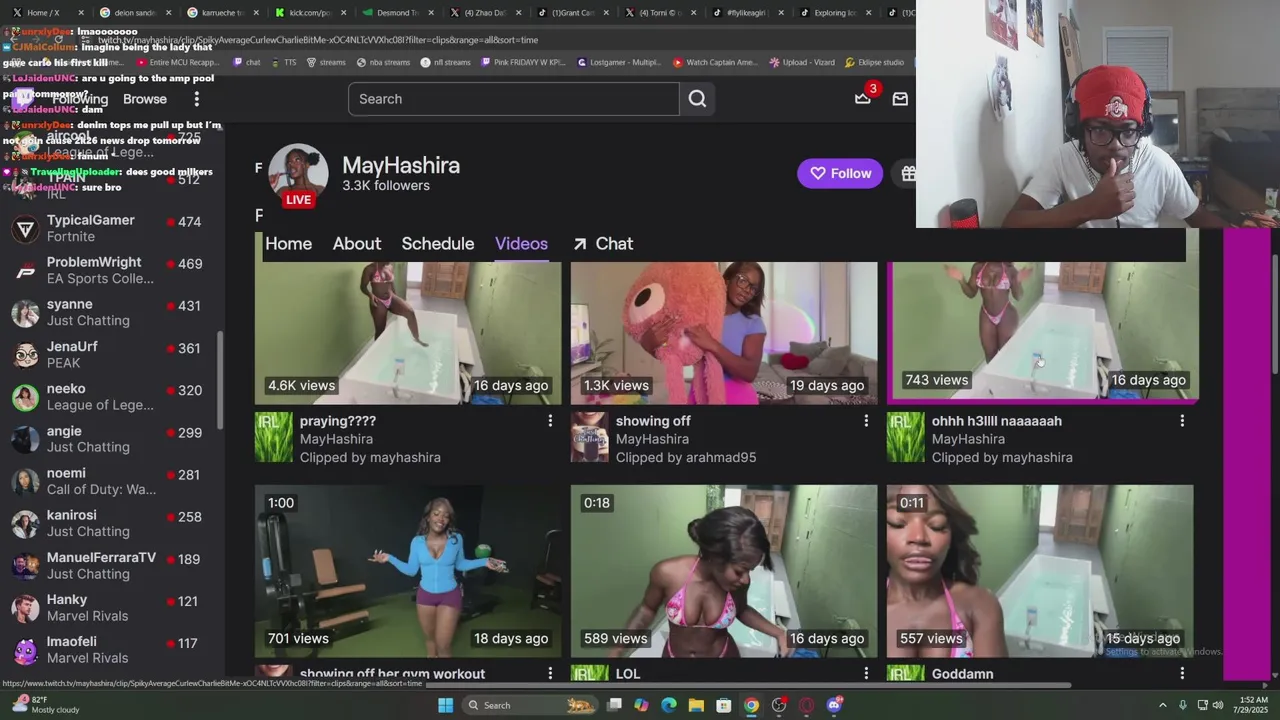Open Prime loot crown notifications icon
Viewport: 1280px width, 720px height.
point(863,98)
